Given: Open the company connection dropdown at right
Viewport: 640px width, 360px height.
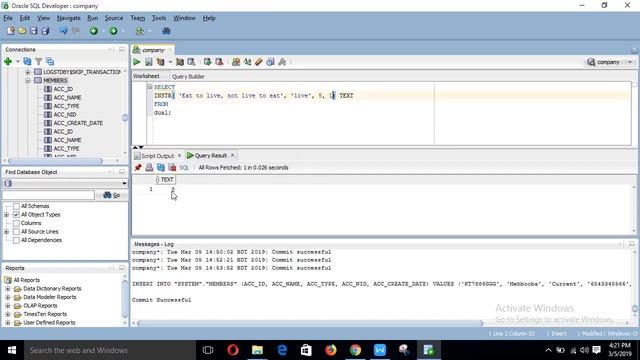Looking at the screenshot, I should 630,62.
